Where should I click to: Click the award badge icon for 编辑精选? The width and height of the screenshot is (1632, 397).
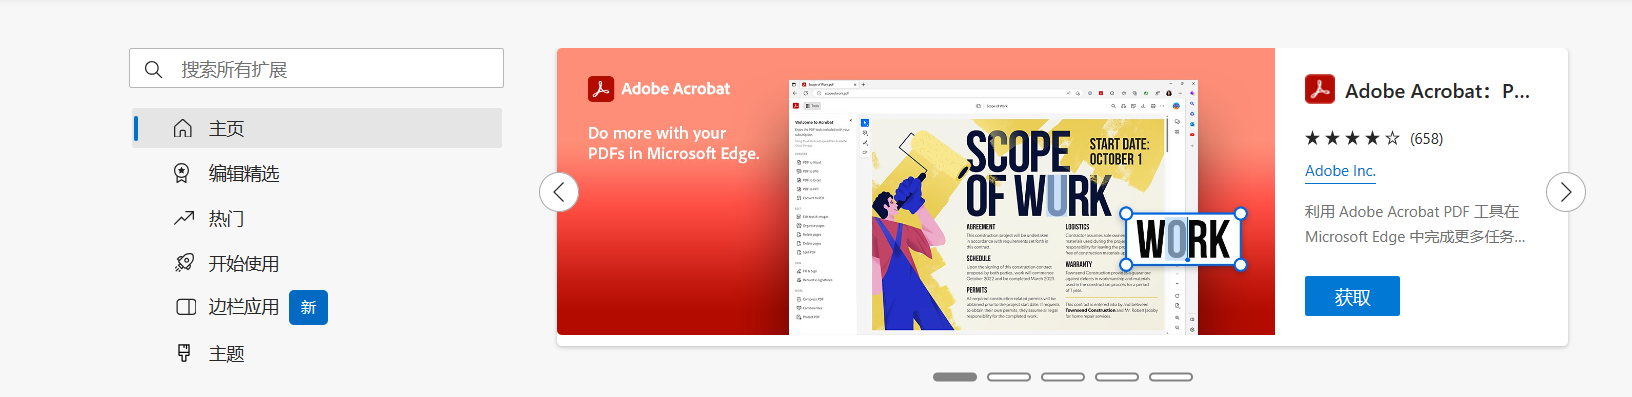(x=182, y=173)
